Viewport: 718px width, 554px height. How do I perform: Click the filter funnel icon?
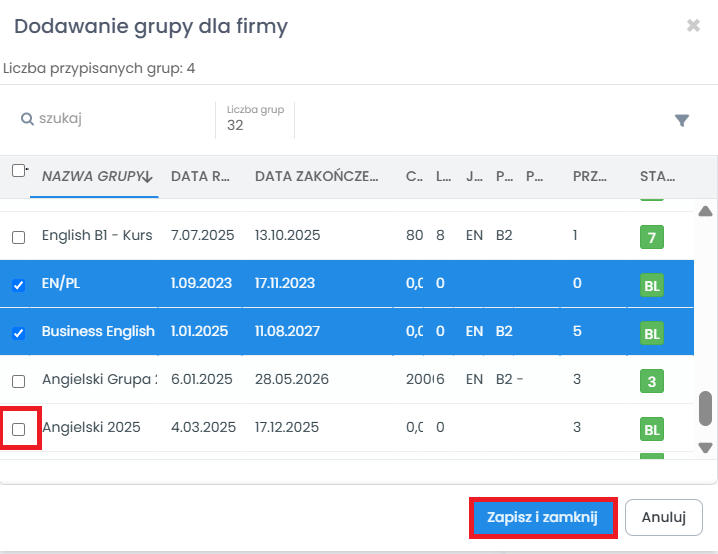pos(682,120)
